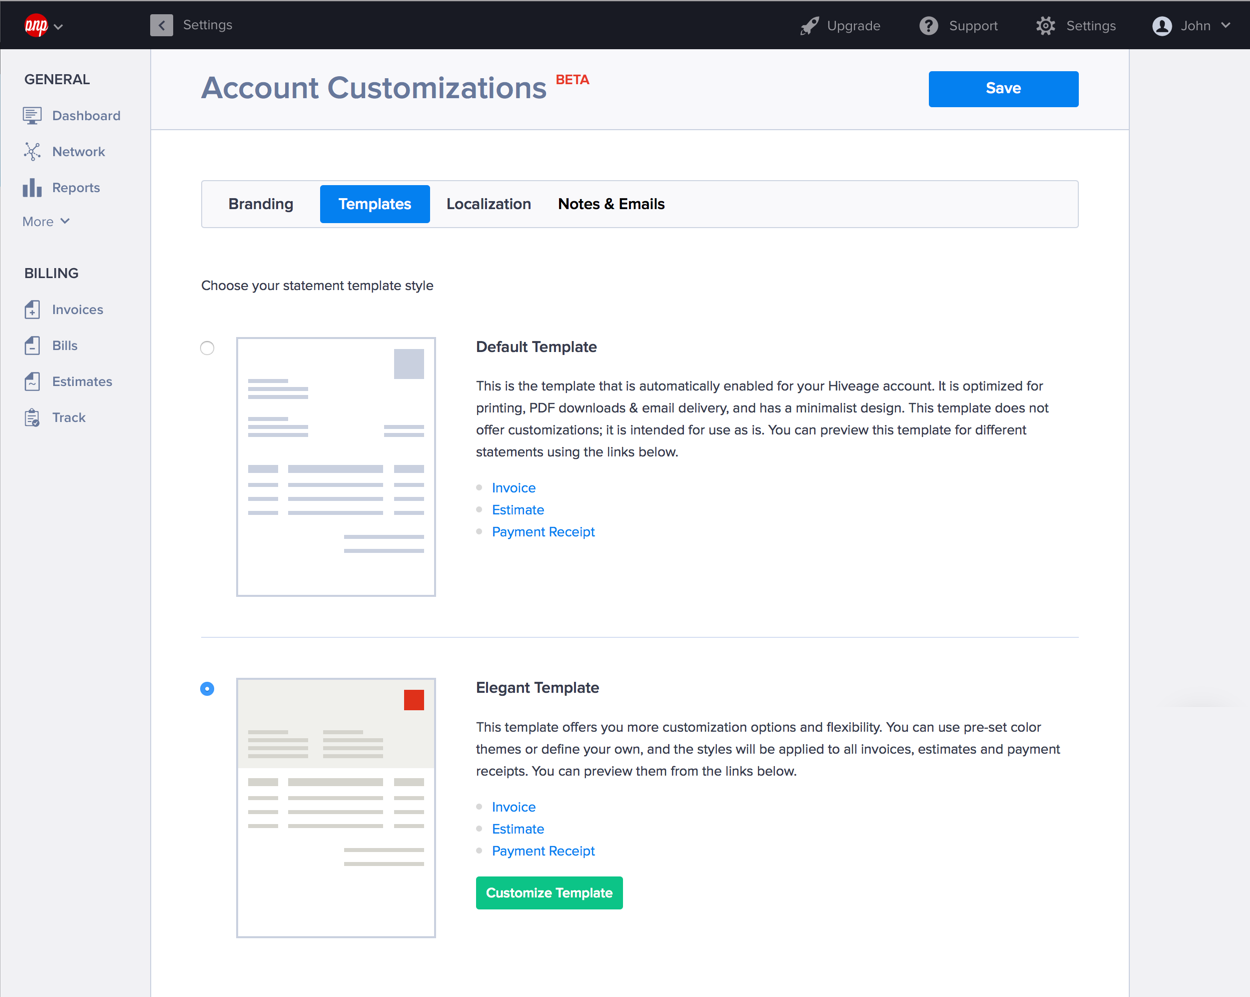
Task: Switch to the Branding tab
Action: 261,204
